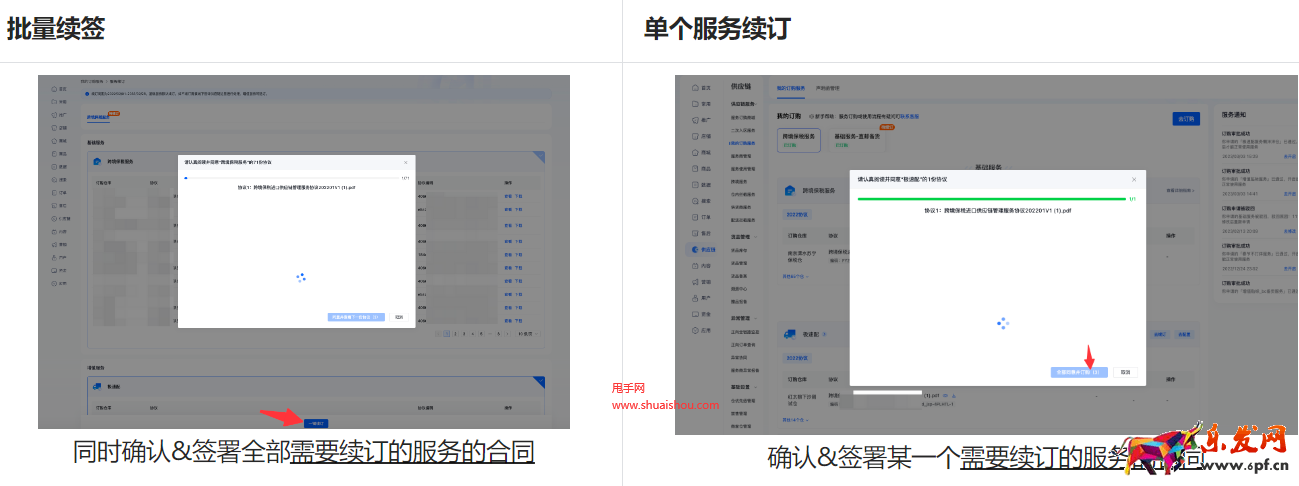Click pagination number 2 in left screenshot's table
The width and height of the screenshot is (1299, 486).
(457, 333)
